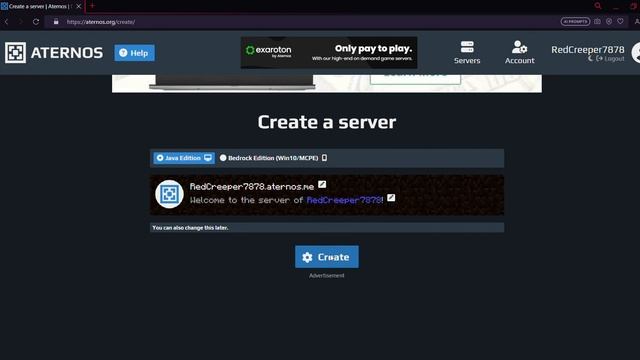Go back in browser history
Screen dimensions: 640x360
point(7,22)
